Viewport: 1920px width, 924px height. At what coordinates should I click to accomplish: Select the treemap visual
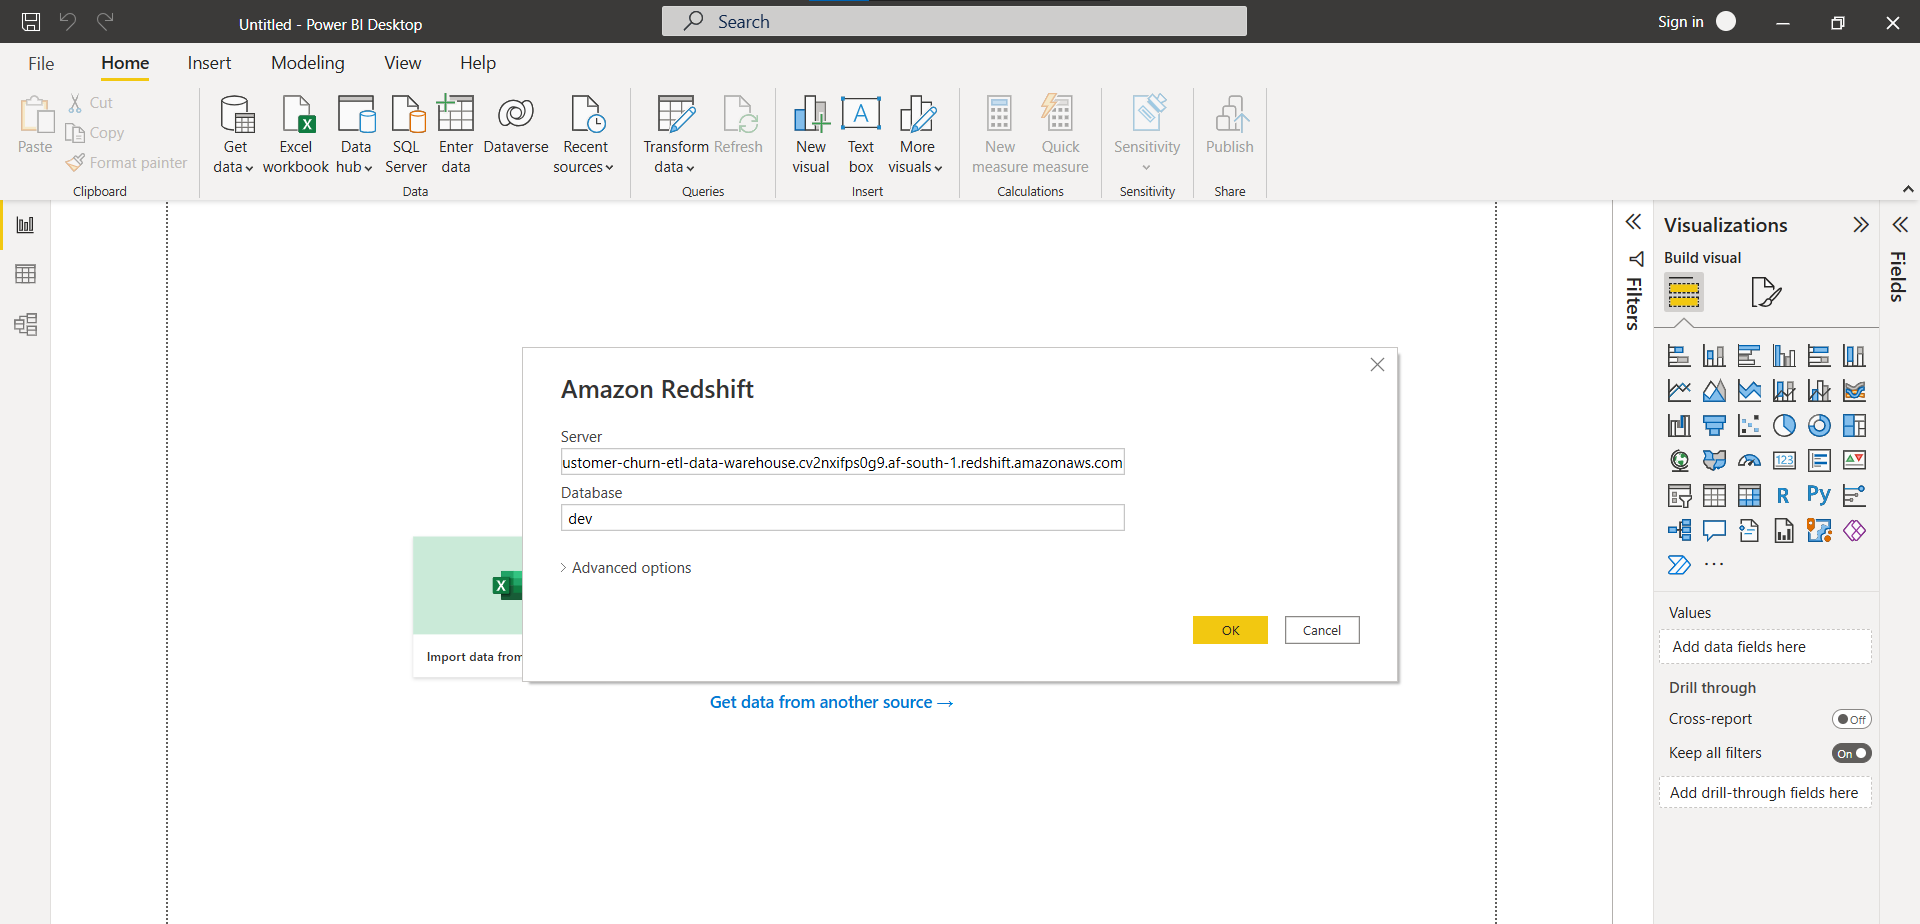coord(1854,426)
